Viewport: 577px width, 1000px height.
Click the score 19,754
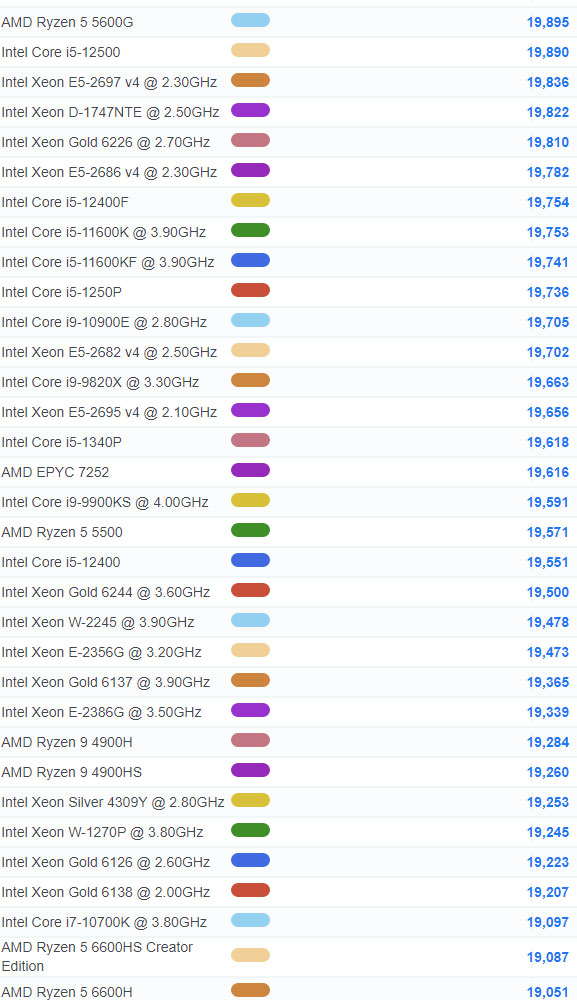548,202
